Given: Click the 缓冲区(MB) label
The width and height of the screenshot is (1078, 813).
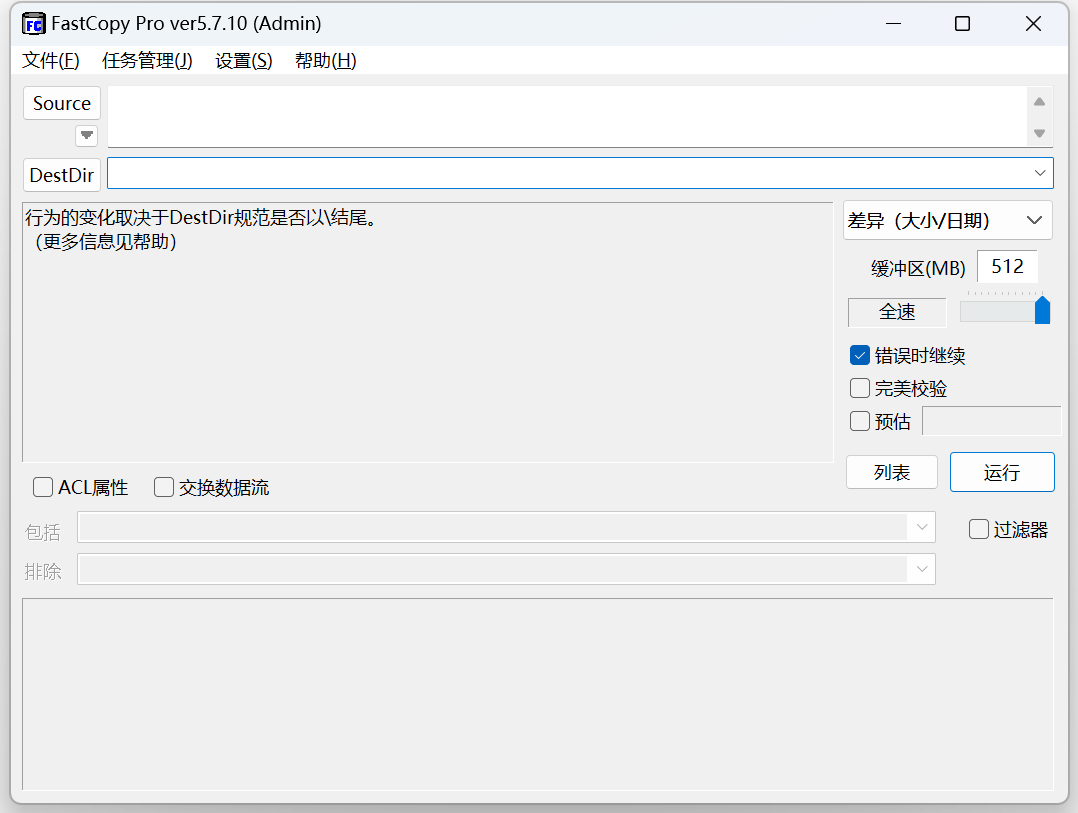Looking at the screenshot, I should coord(918,268).
